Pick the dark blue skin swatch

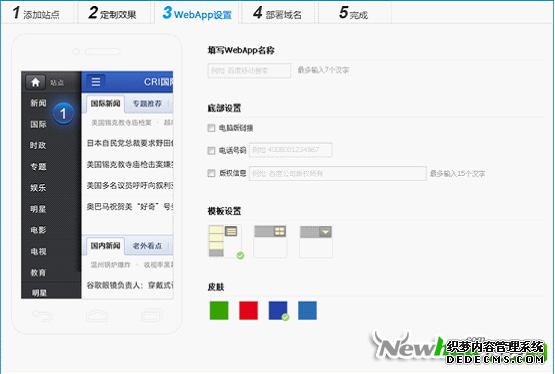(x=278, y=310)
